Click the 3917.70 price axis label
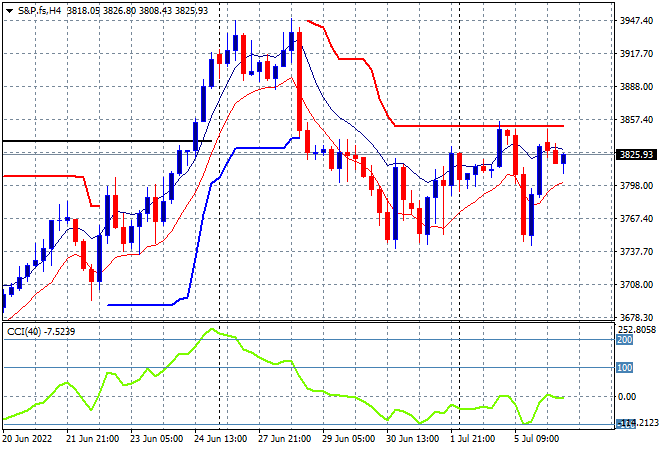660x450 pixels. tap(636, 54)
